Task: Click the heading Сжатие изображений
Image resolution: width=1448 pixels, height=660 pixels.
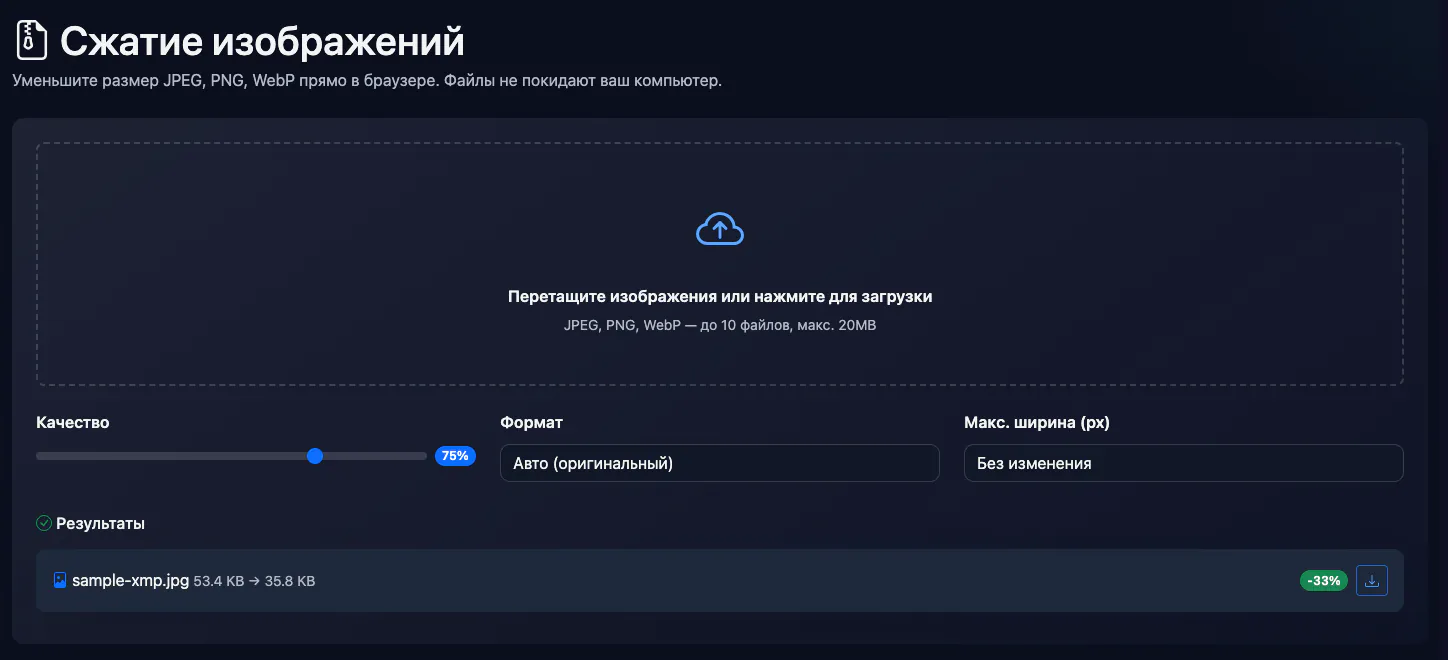Action: click(262, 42)
